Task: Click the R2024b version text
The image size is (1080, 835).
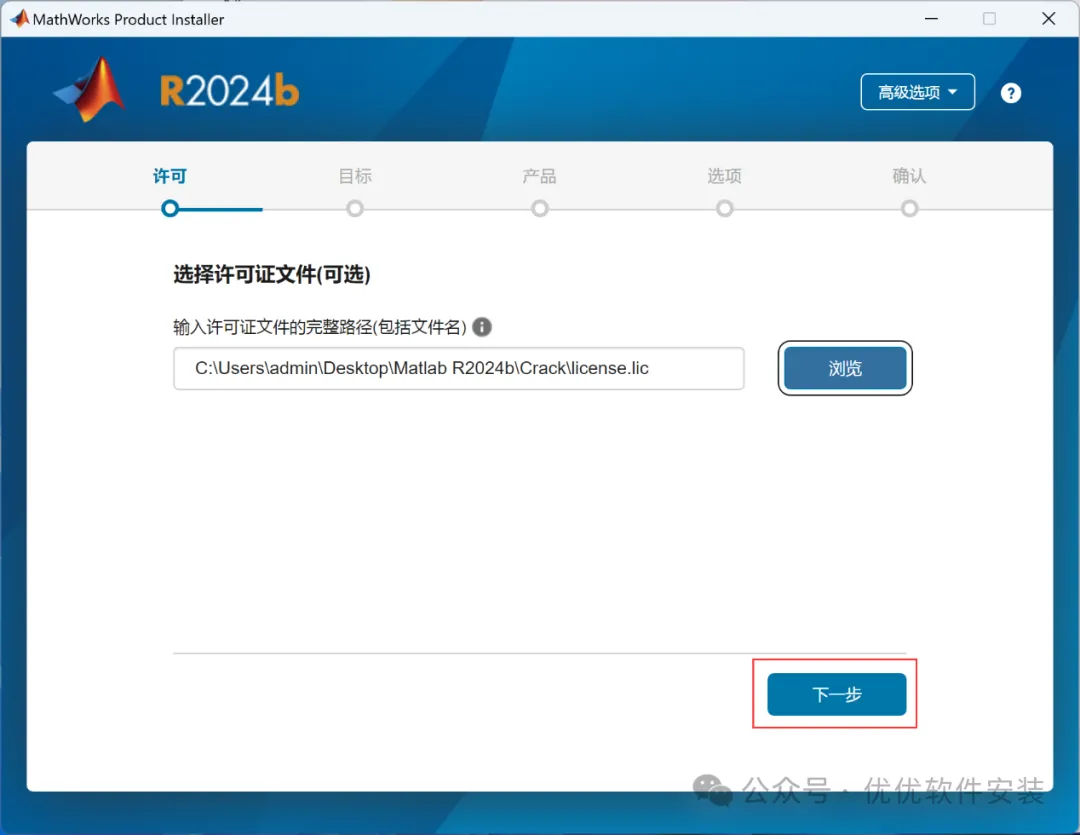Action: coord(229,91)
